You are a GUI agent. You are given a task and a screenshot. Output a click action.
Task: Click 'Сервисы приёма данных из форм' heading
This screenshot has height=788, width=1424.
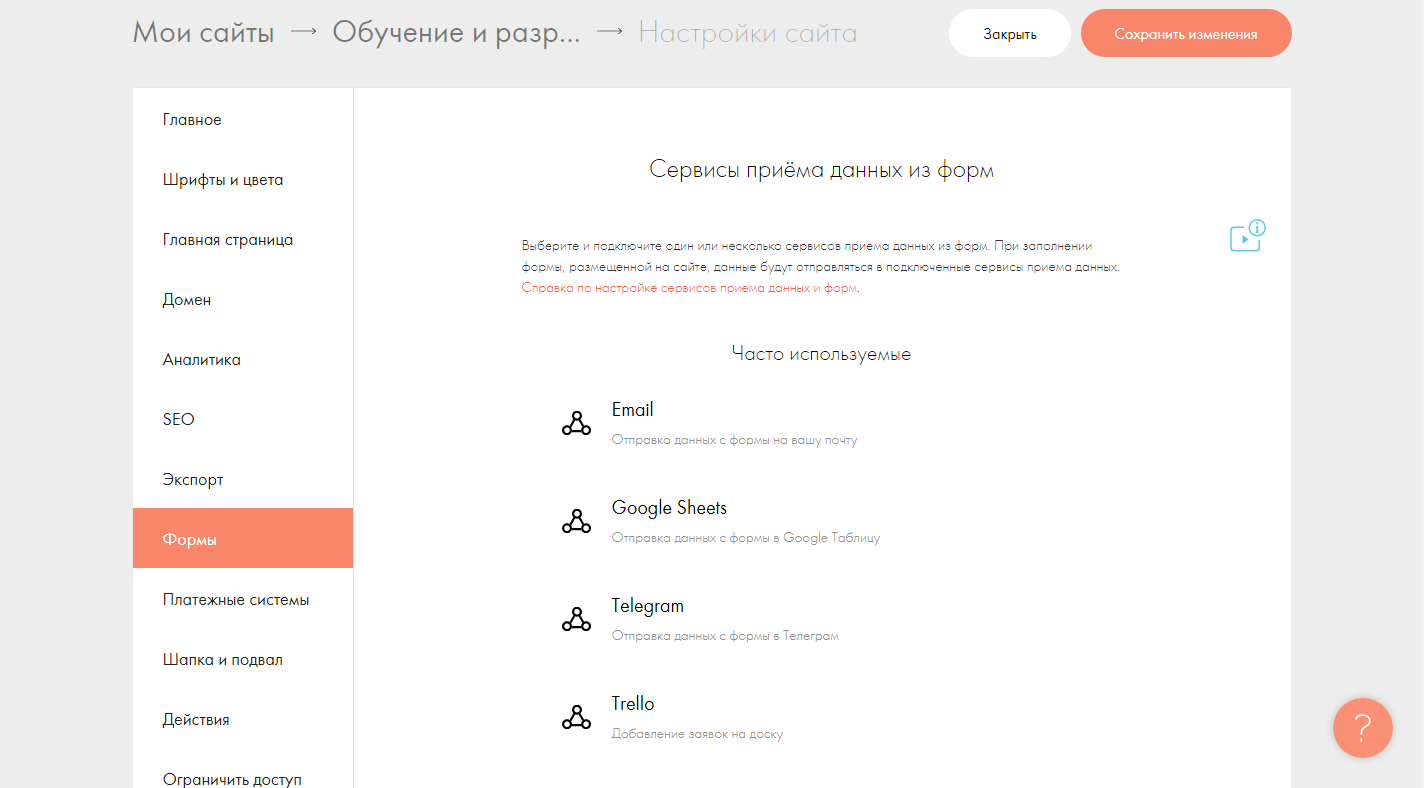pyautogui.click(x=822, y=170)
